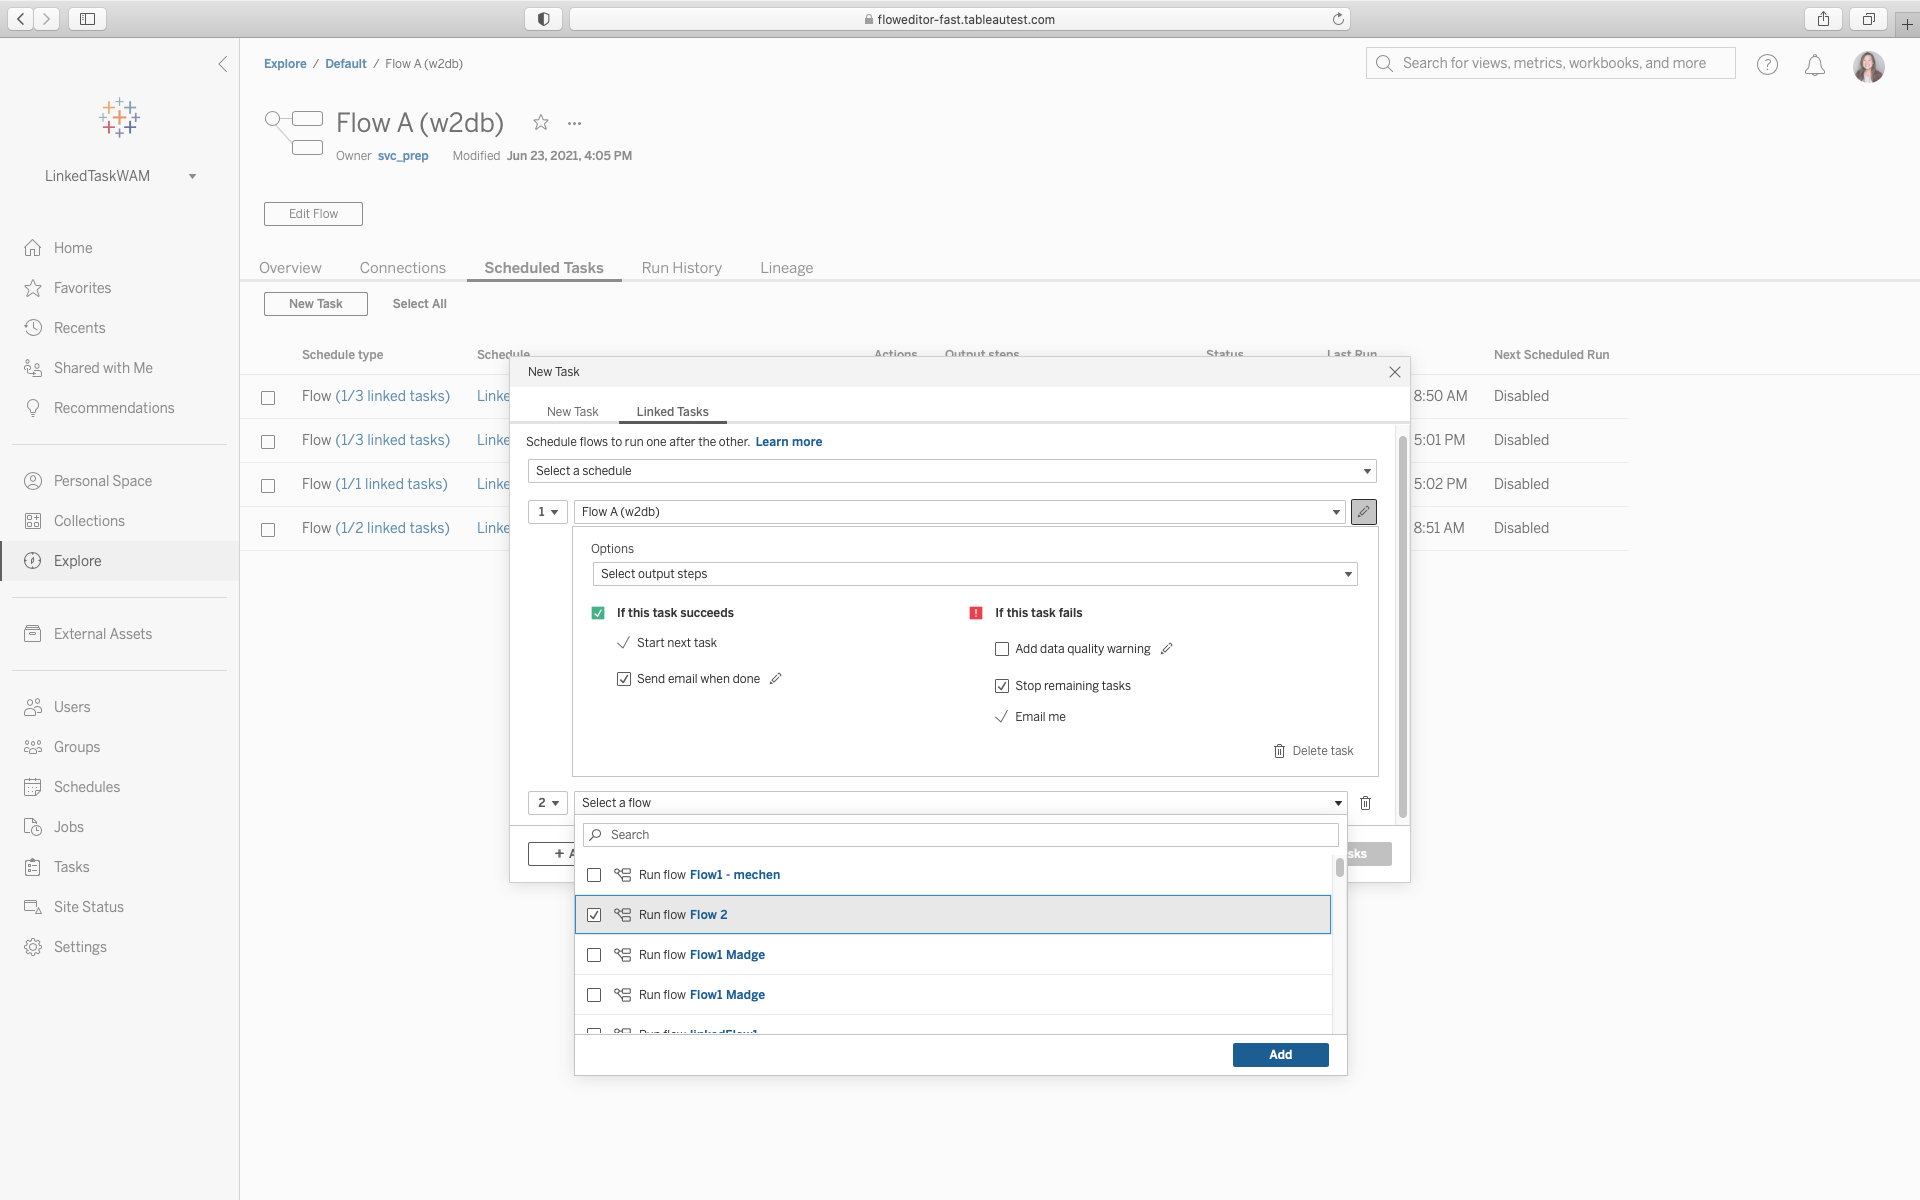1920x1200 pixels.
Task: Open the Select a schedule dropdown
Action: (952, 471)
